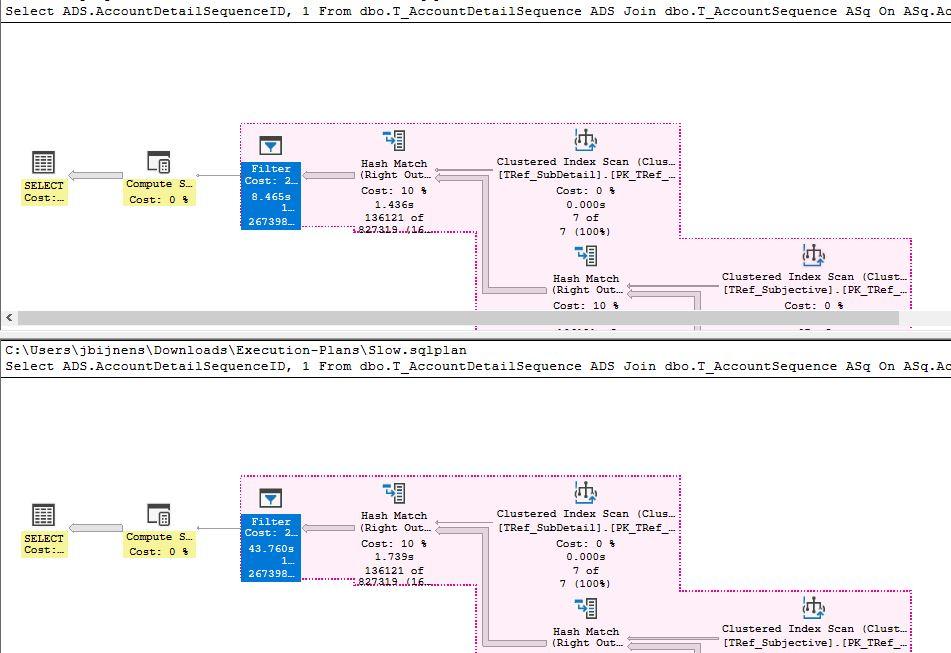Click [TRef_Subjective].[PK_TRef_ label in top plan
This screenshot has height=653, width=951.
point(814,290)
